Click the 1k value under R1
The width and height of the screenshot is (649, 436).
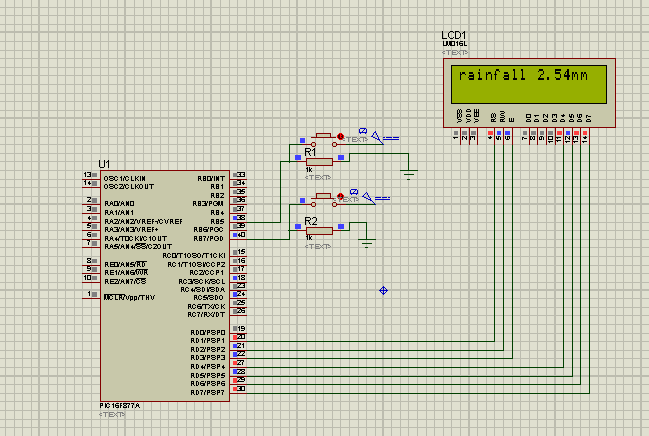tap(309, 170)
